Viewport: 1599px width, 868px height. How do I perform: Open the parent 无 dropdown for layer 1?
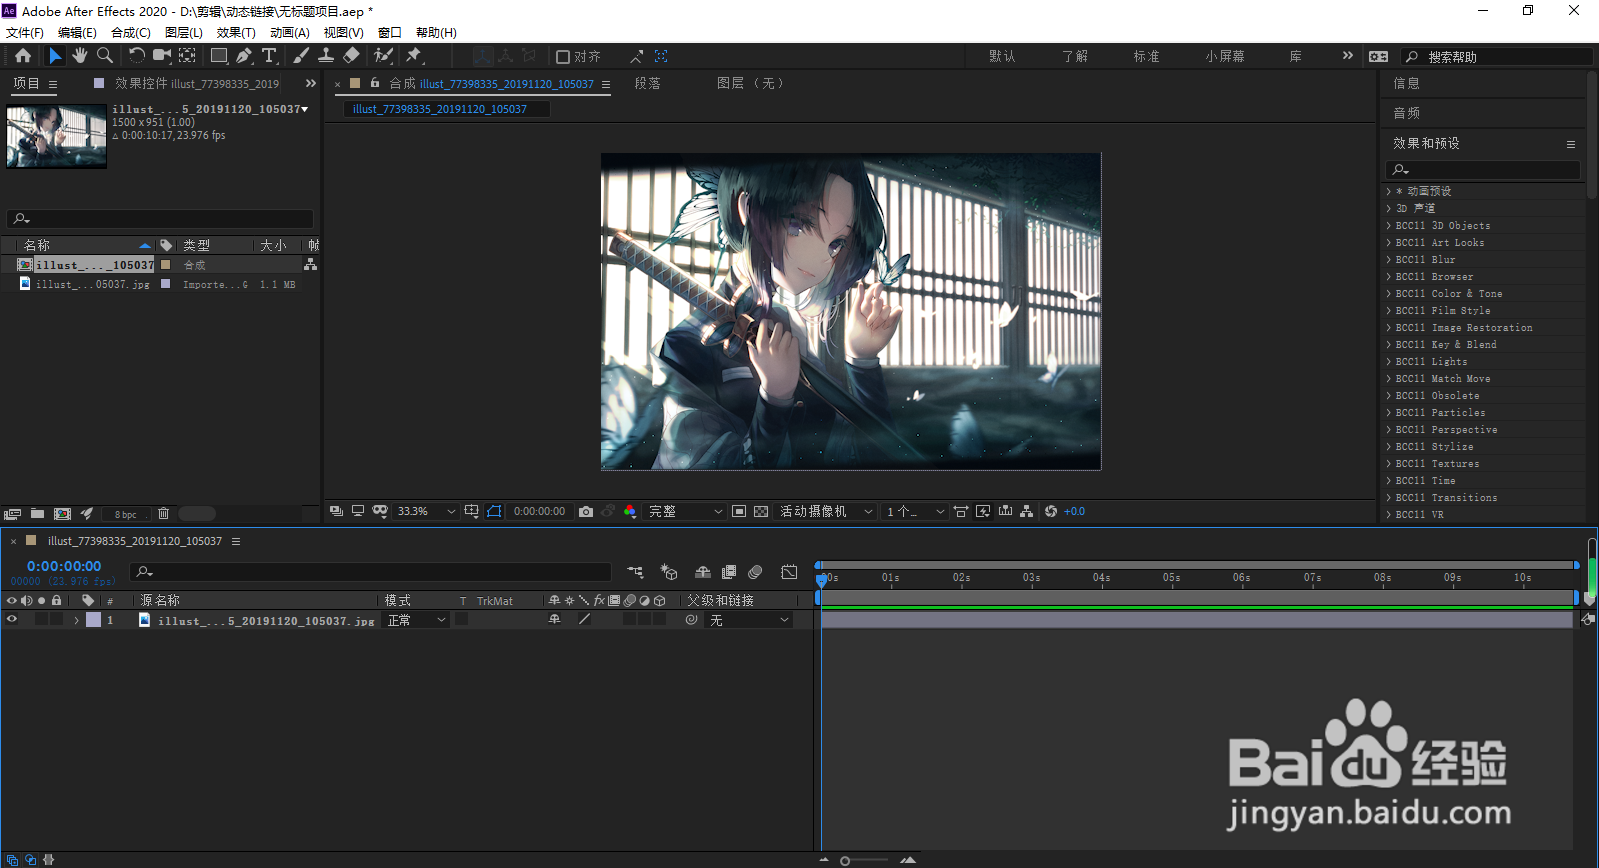(749, 620)
